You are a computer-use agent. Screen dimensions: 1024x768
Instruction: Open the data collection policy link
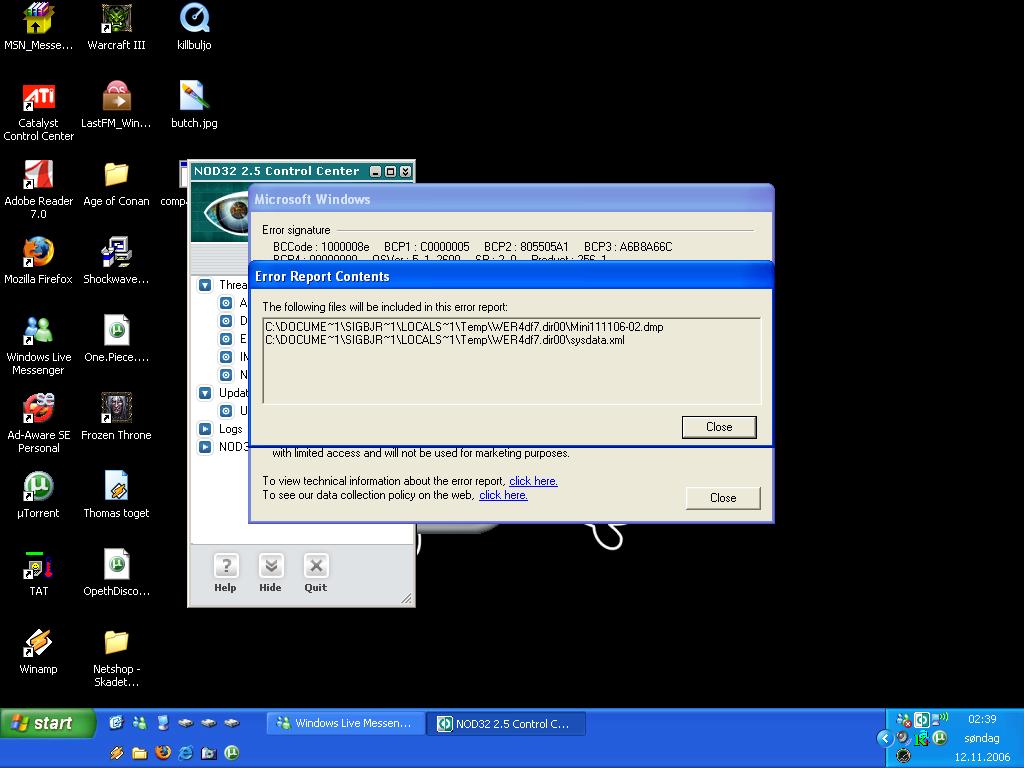point(503,495)
